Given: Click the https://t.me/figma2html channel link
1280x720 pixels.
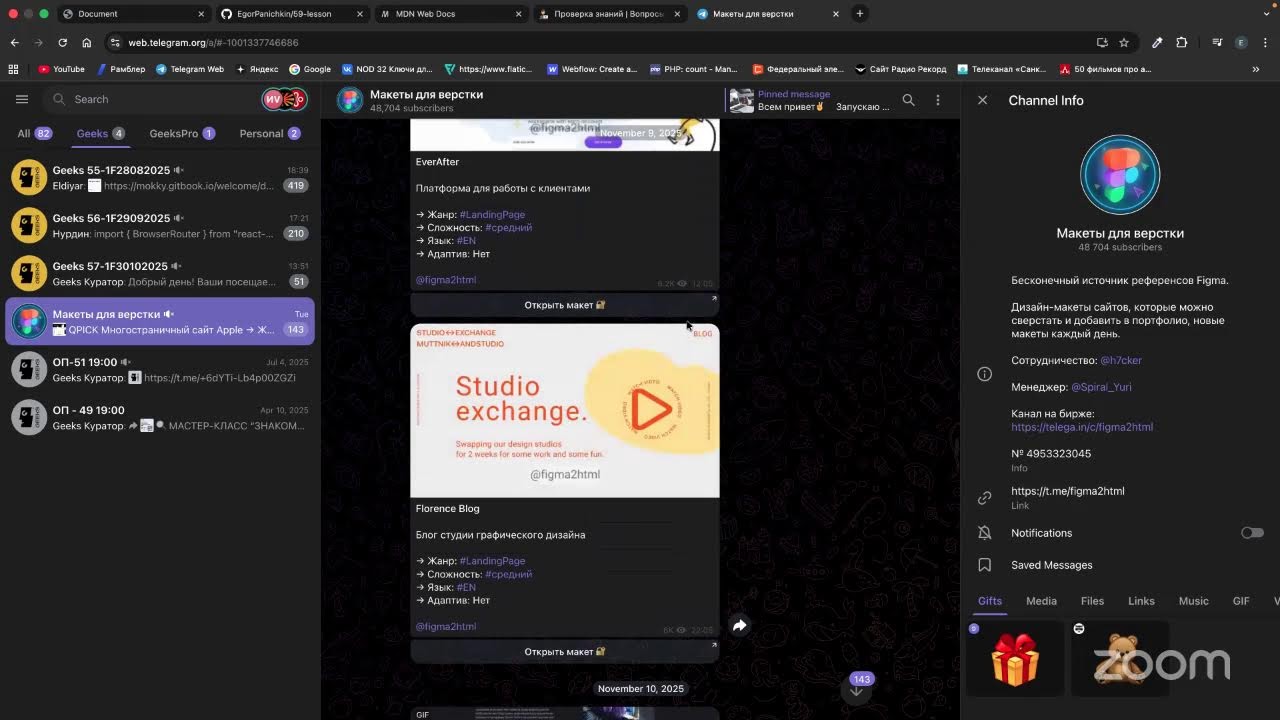Looking at the screenshot, I should coord(1068,491).
